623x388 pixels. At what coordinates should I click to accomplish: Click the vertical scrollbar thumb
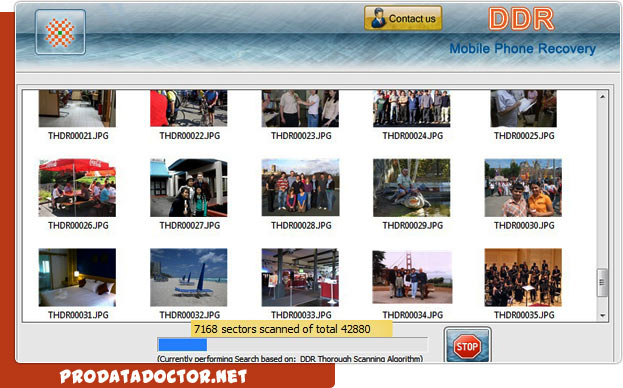(x=602, y=282)
